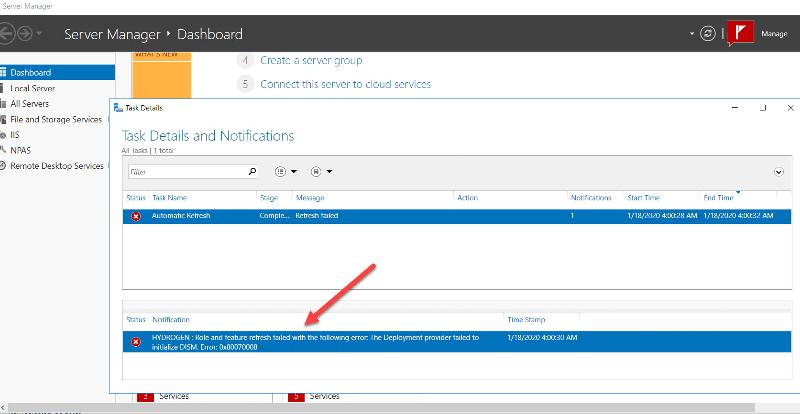Select Local Server in the sidebar
This screenshot has height=414, width=800.
coord(32,88)
